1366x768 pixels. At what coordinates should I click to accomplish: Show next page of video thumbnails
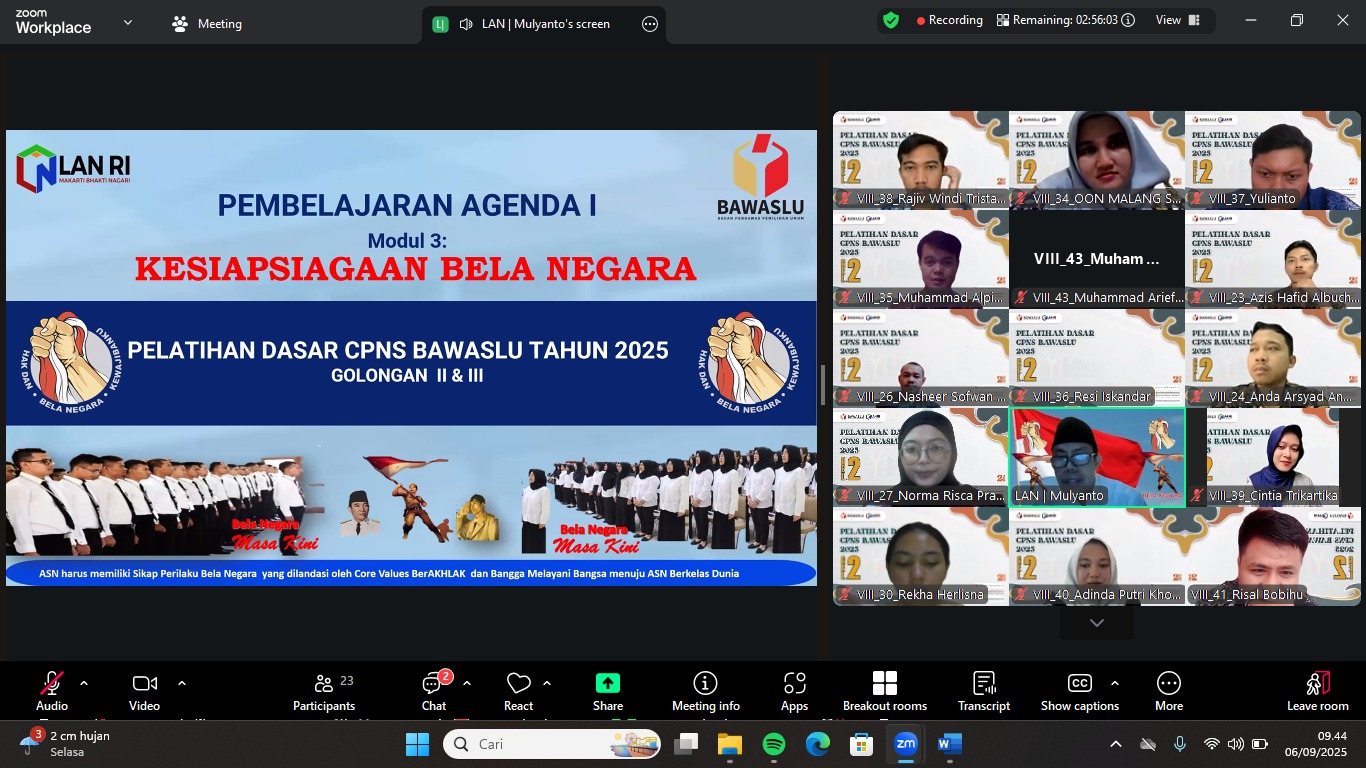coord(1096,623)
